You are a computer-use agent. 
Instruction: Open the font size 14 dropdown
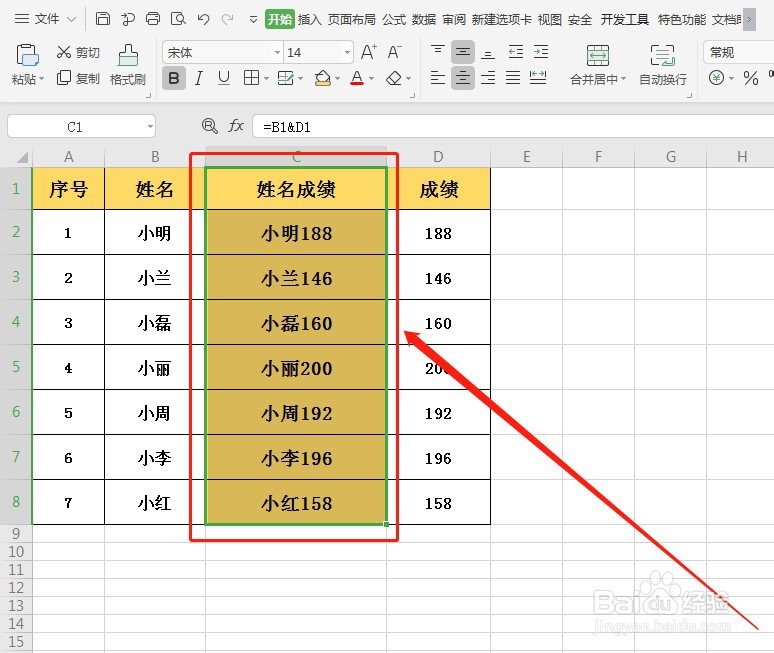(x=348, y=52)
